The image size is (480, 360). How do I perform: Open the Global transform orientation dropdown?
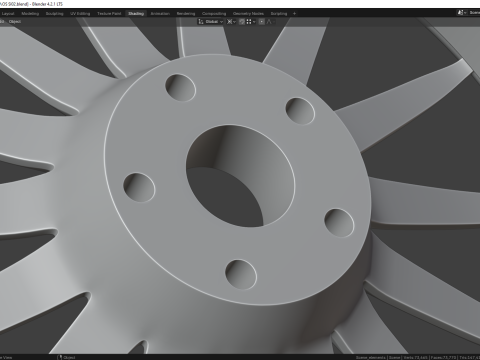click(211, 22)
